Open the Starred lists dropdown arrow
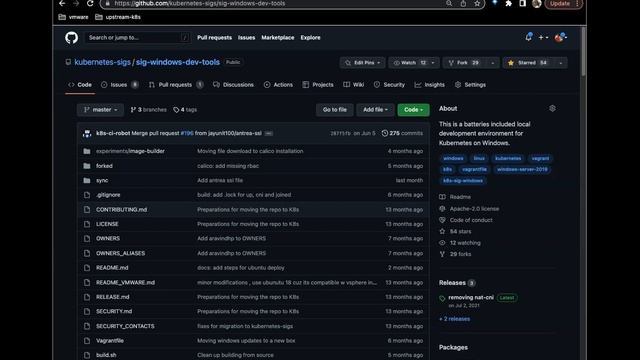 (x=561, y=63)
